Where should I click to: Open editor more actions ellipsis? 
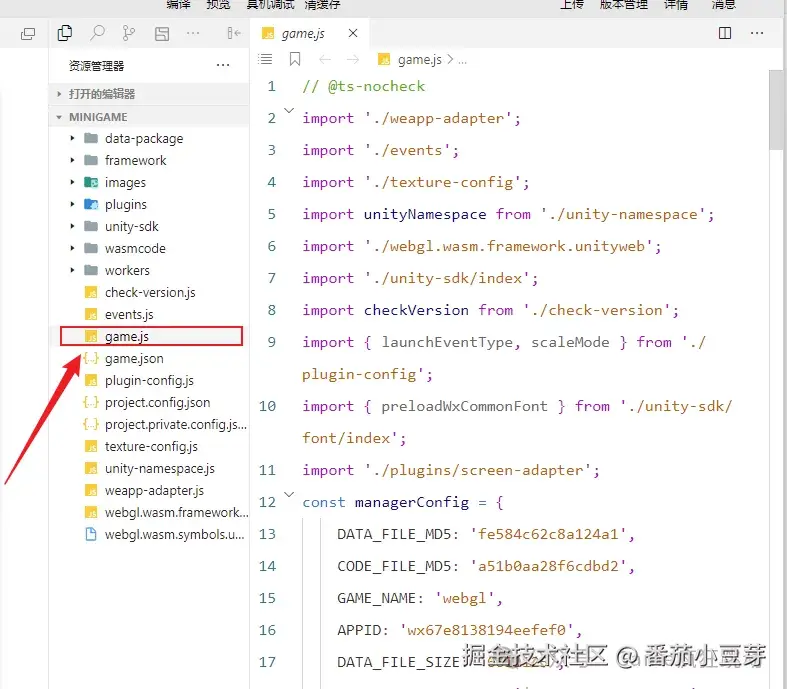coord(757,33)
